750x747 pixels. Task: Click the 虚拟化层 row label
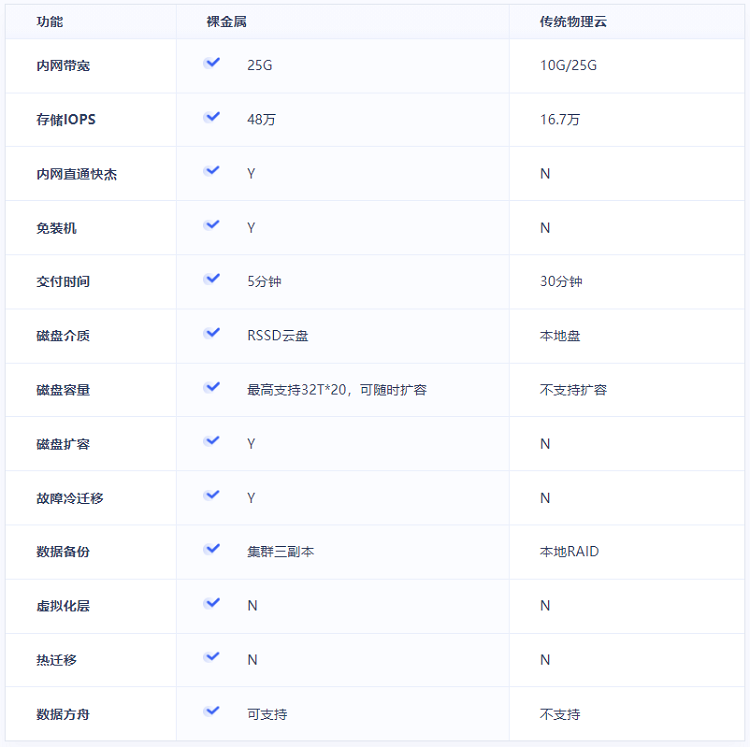coord(63,606)
